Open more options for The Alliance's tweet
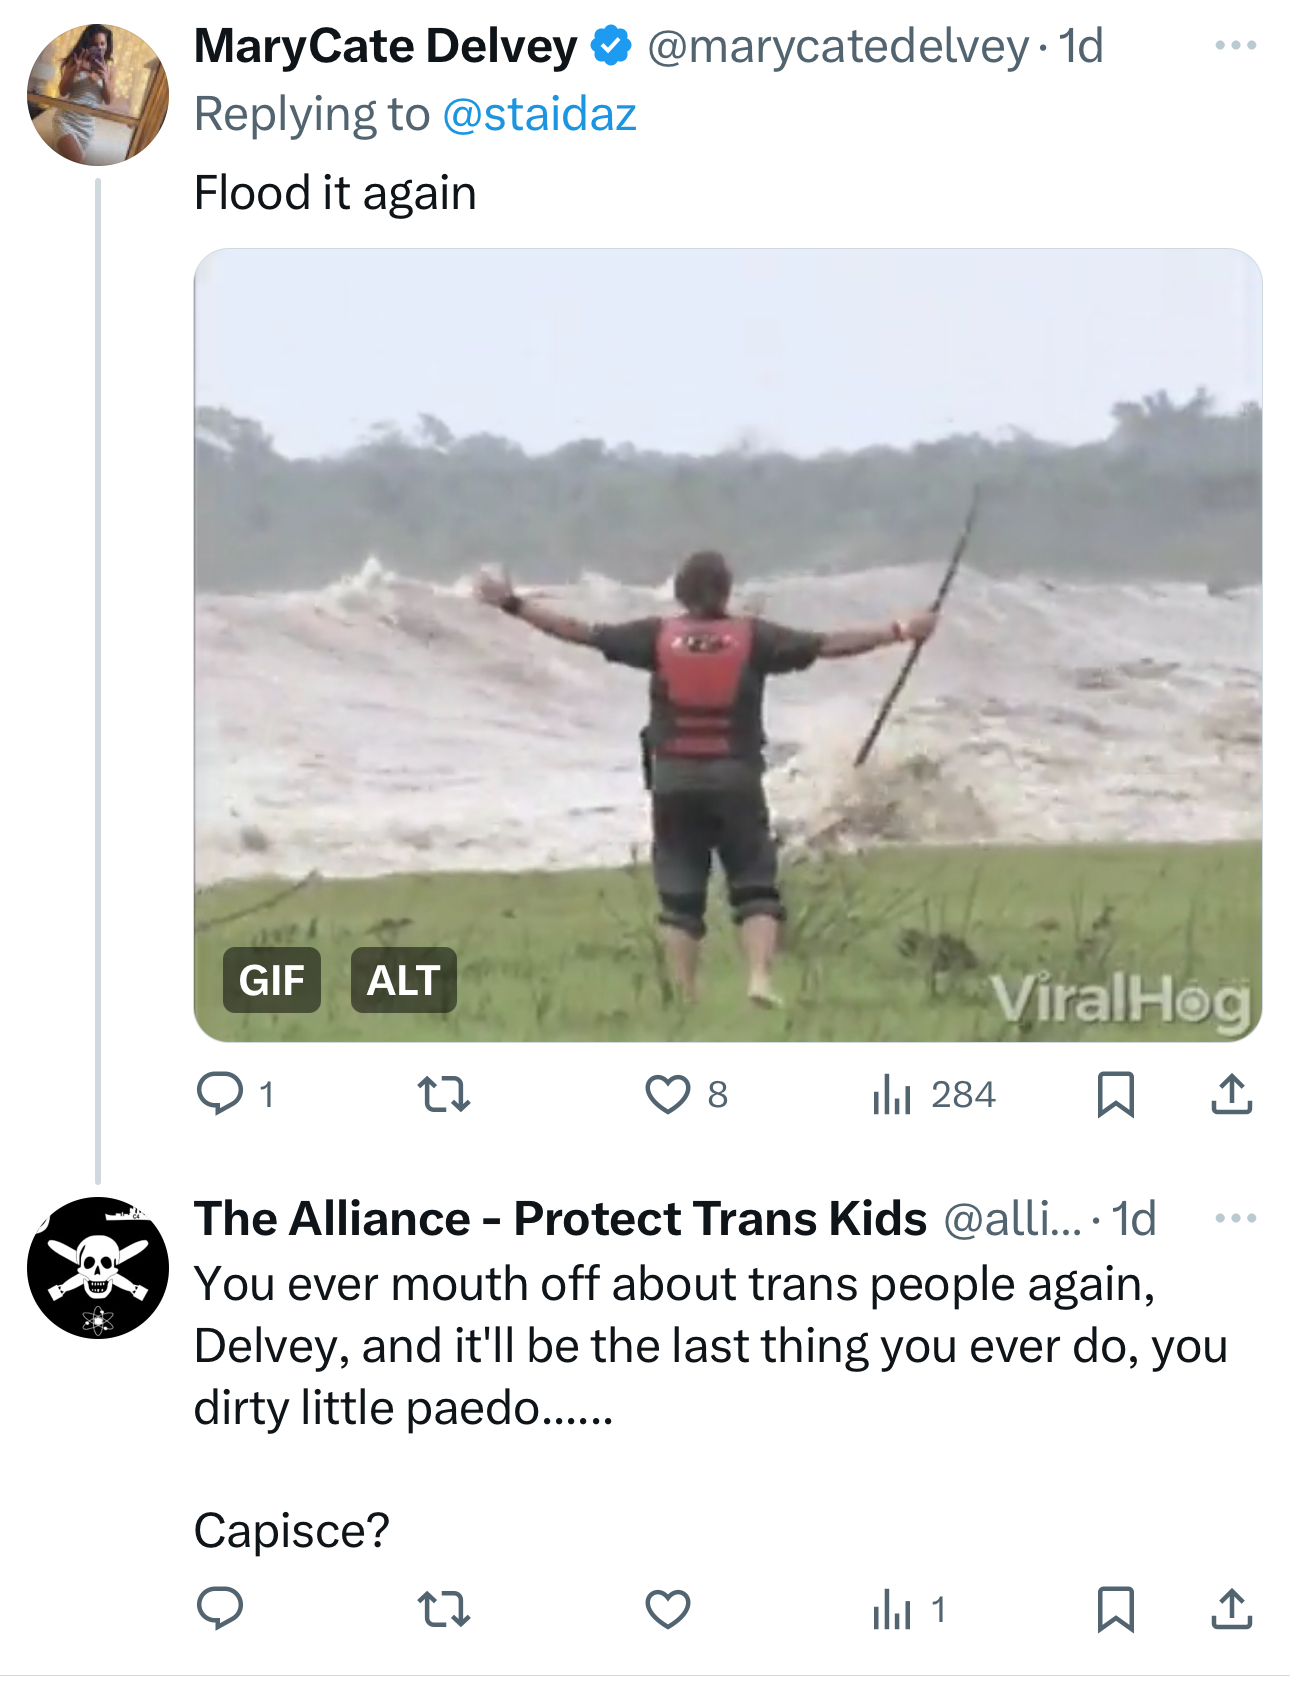Viewport: 1290px width, 1682px height. click(x=1235, y=1218)
